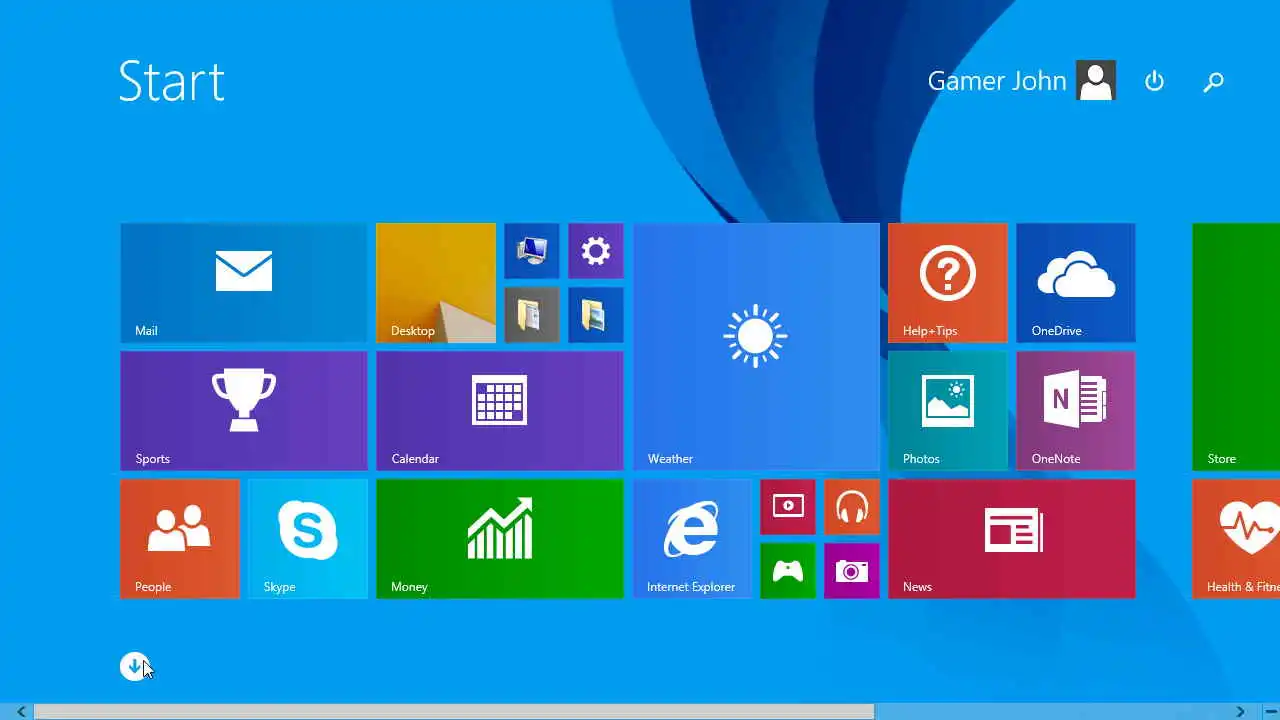Open the Photos tile
This screenshot has width=1280, height=720.
(x=948, y=411)
